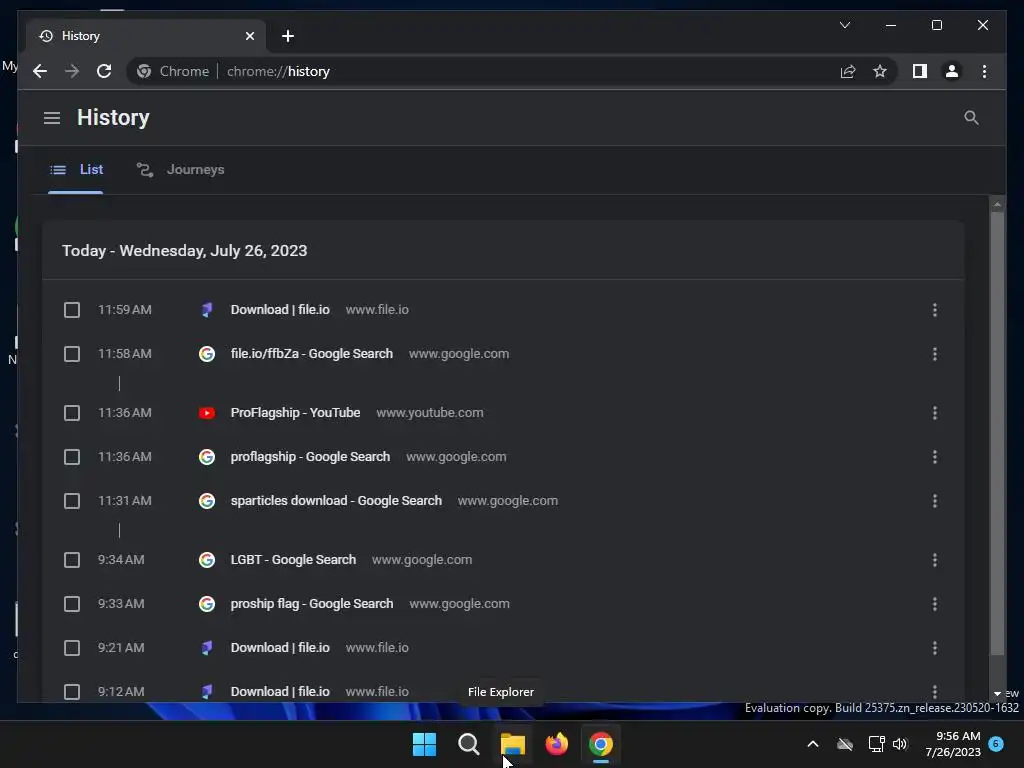The height and width of the screenshot is (768, 1024).
Task: Click the Google favicon beside LGBT search
Action: 206,560
